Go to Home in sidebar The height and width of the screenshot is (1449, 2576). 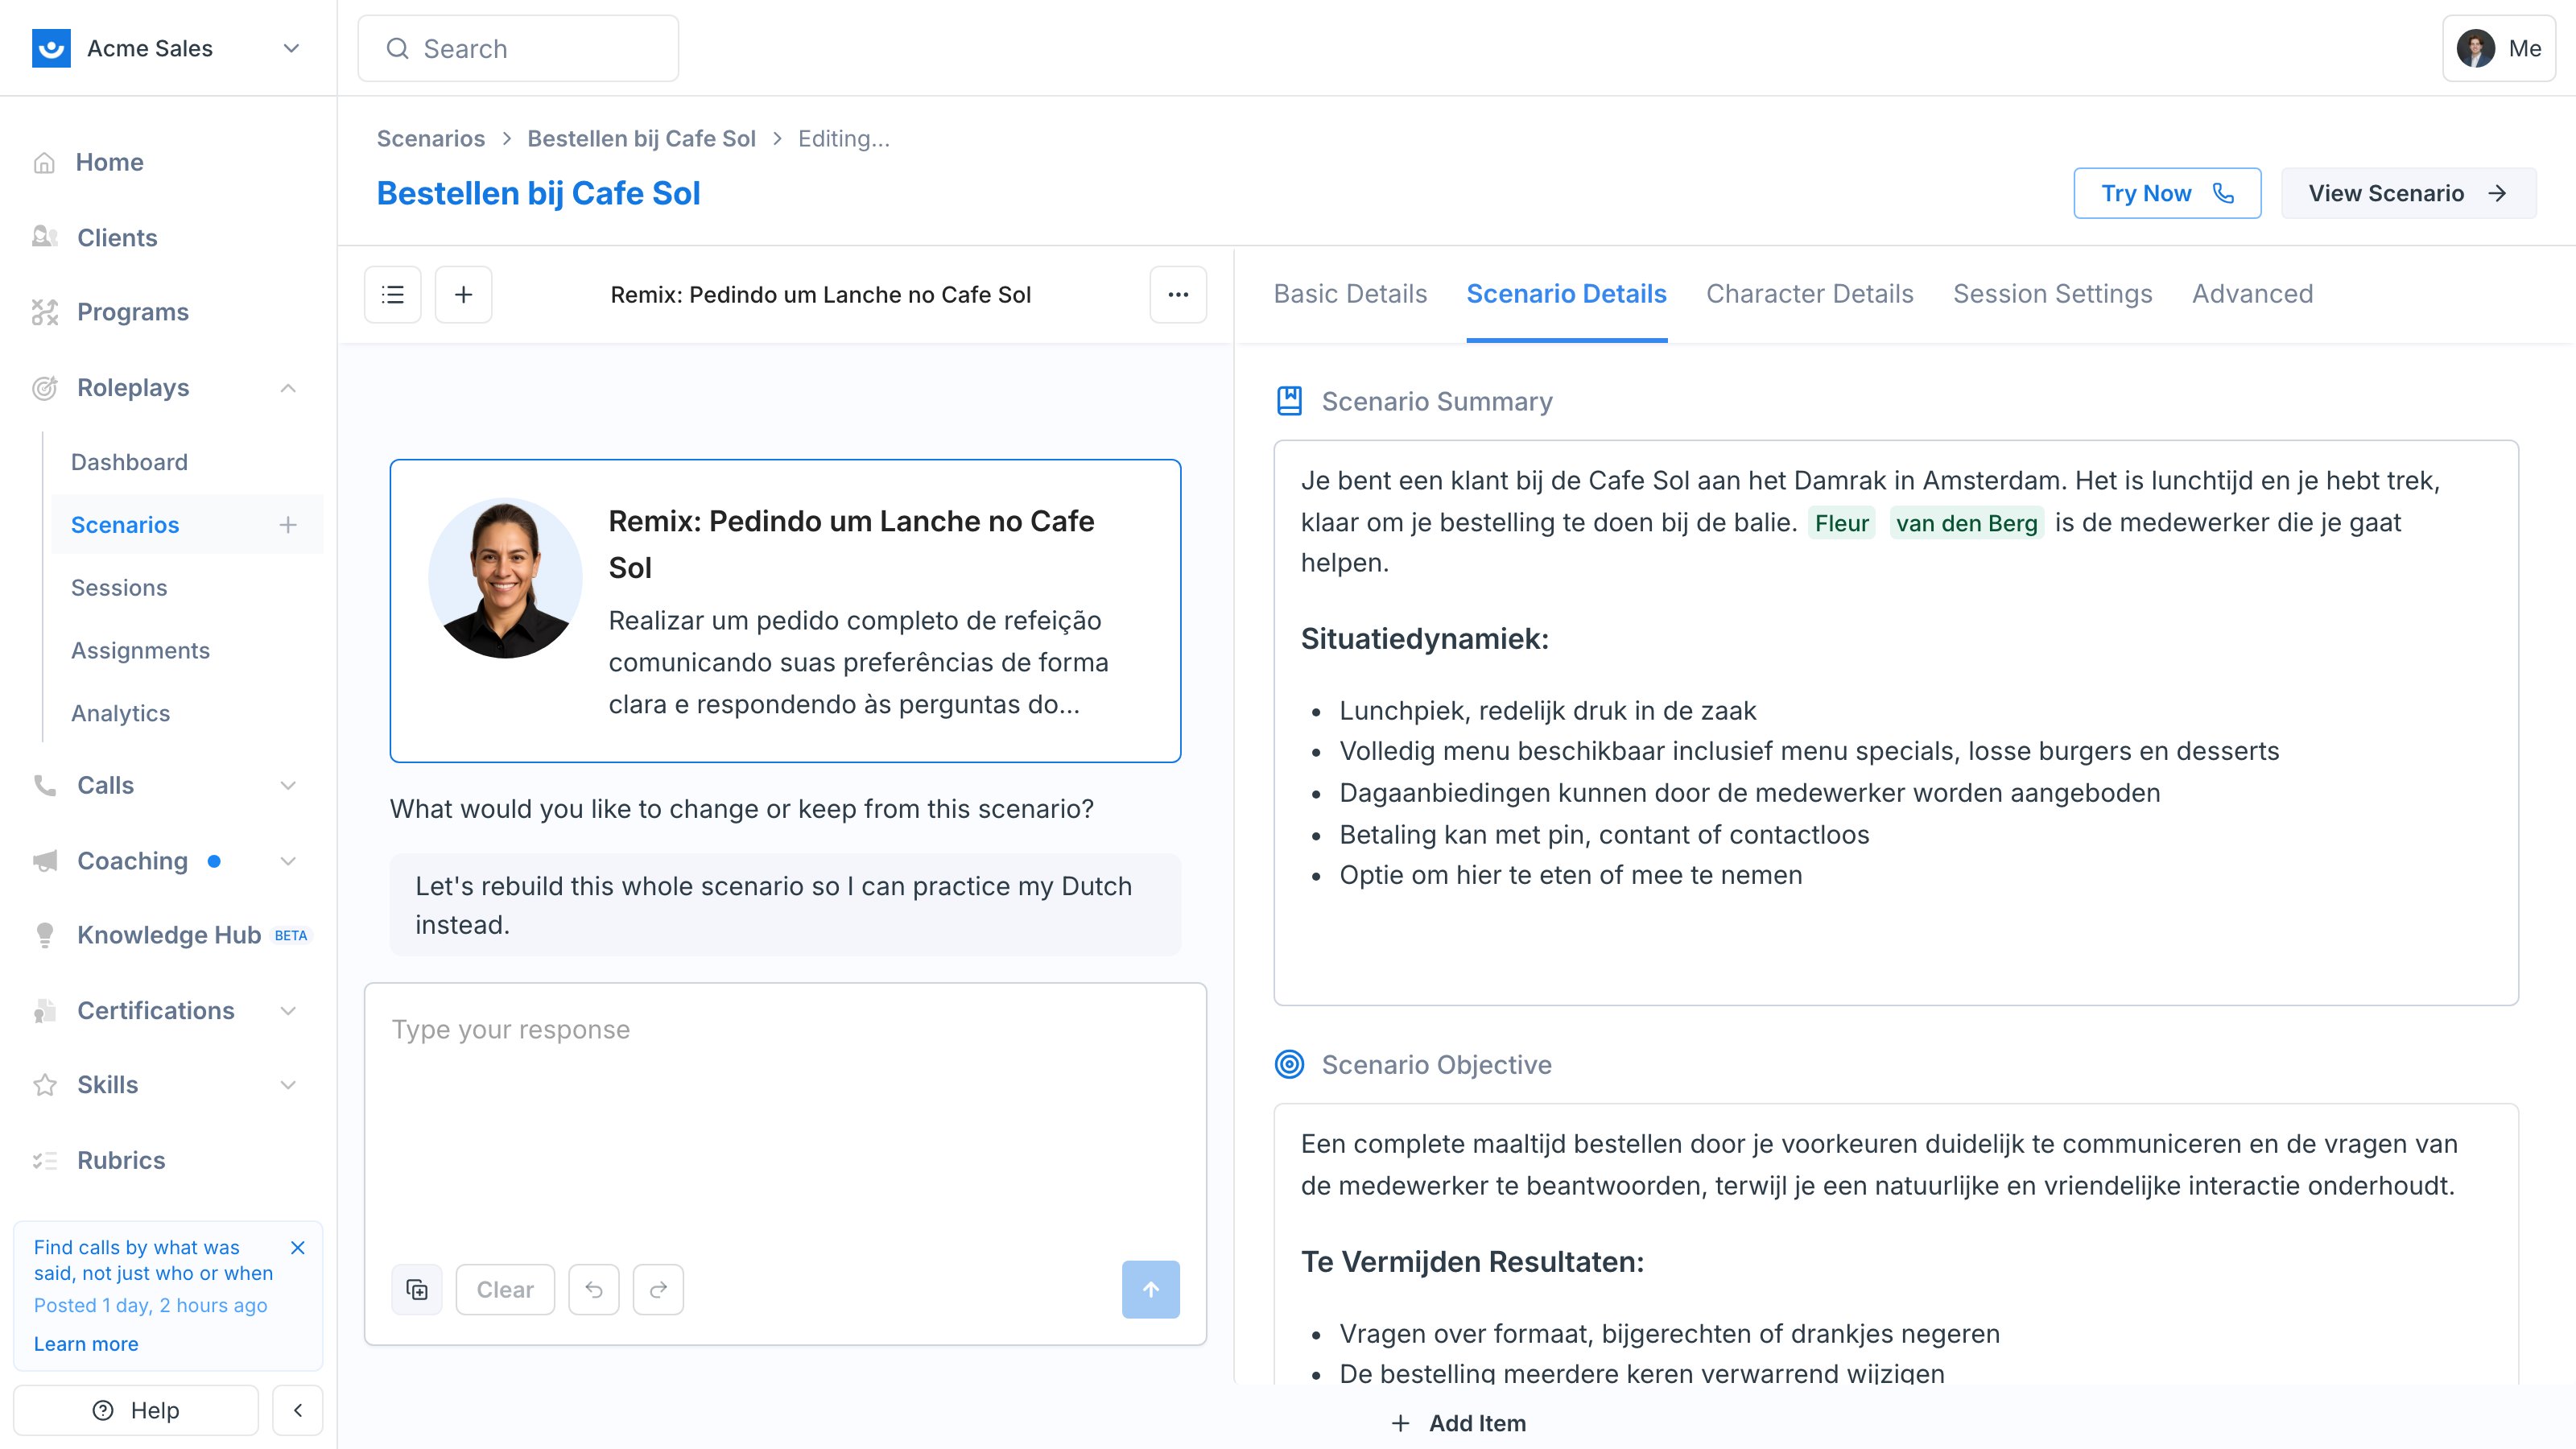point(109,162)
